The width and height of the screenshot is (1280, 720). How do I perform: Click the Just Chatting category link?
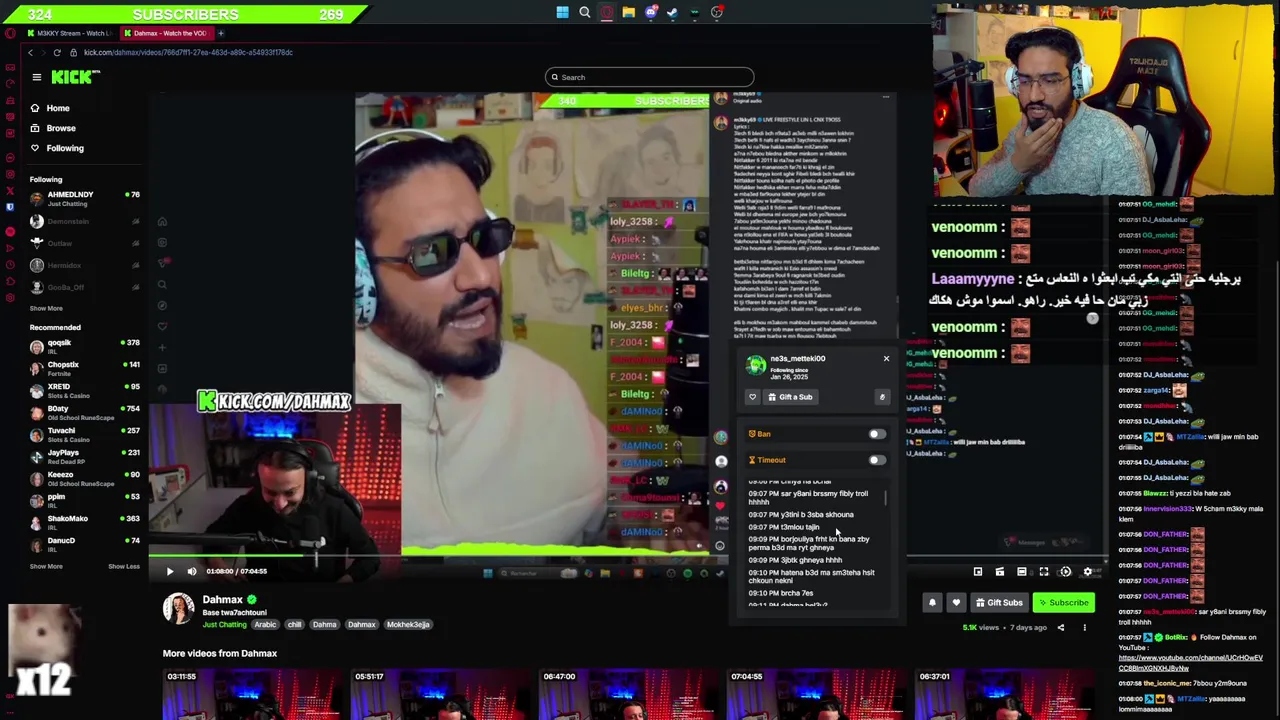point(225,625)
